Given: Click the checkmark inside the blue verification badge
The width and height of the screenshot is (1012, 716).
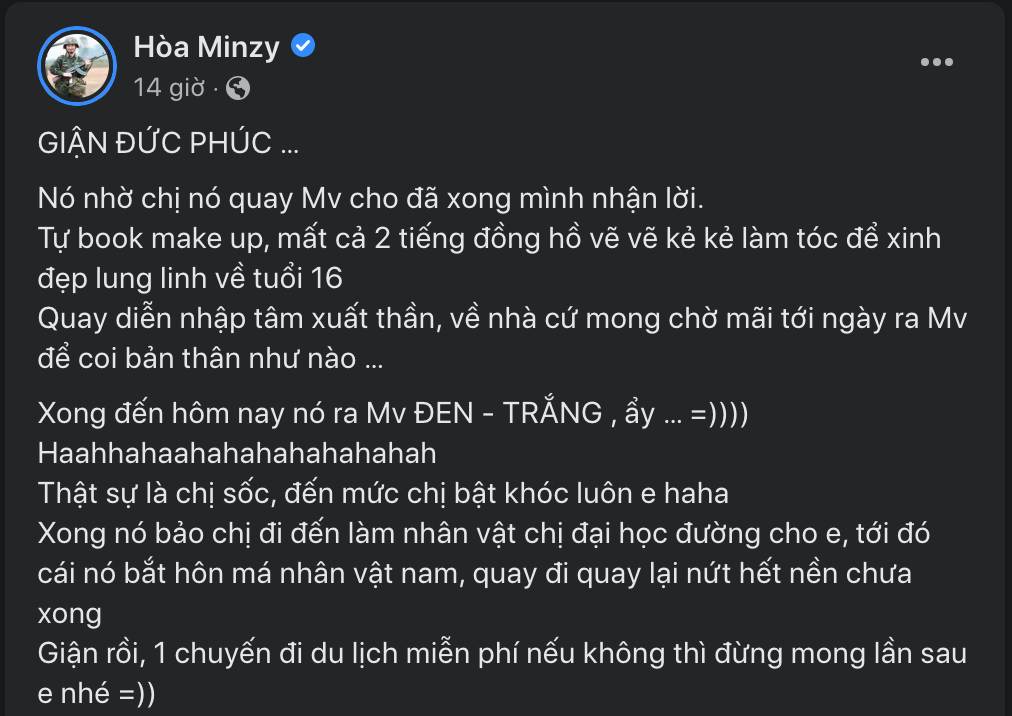Looking at the screenshot, I should (301, 45).
